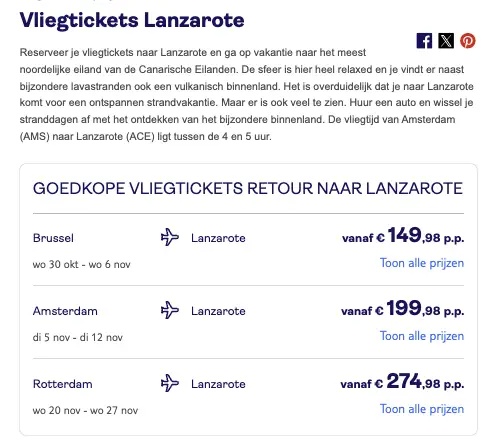This screenshot has height=442, width=487.
Task: Click the dates di 5 nov - di 12 nov
Action: 78,338
